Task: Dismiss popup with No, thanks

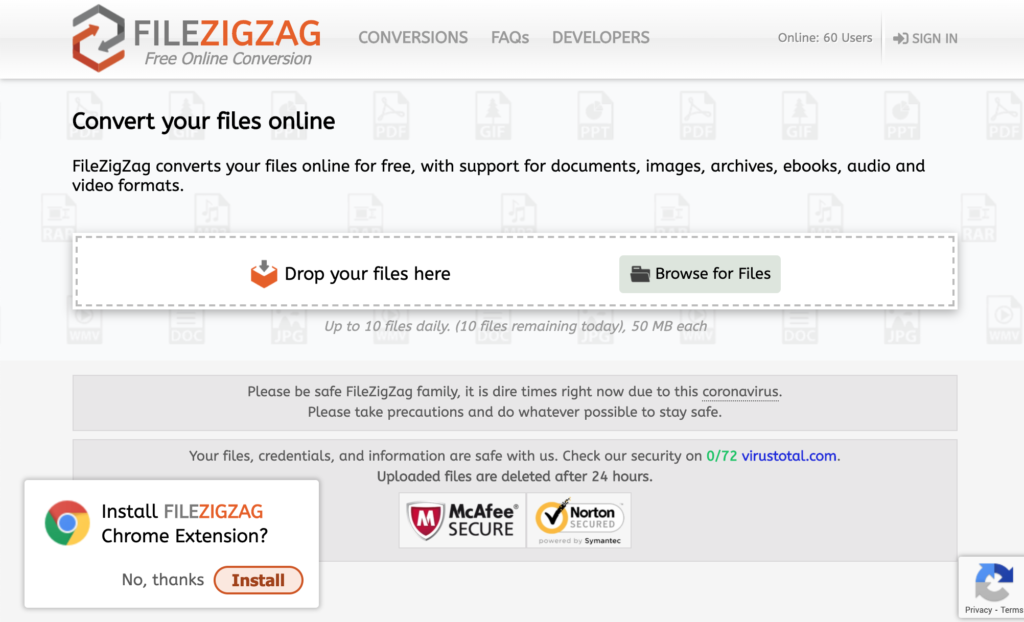Action: tap(163, 580)
